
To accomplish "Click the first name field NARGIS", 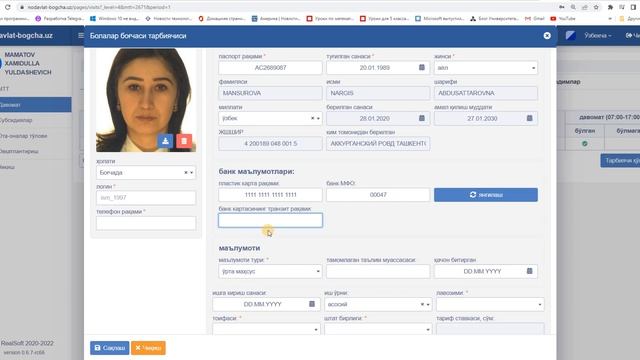I will [x=378, y=93].
